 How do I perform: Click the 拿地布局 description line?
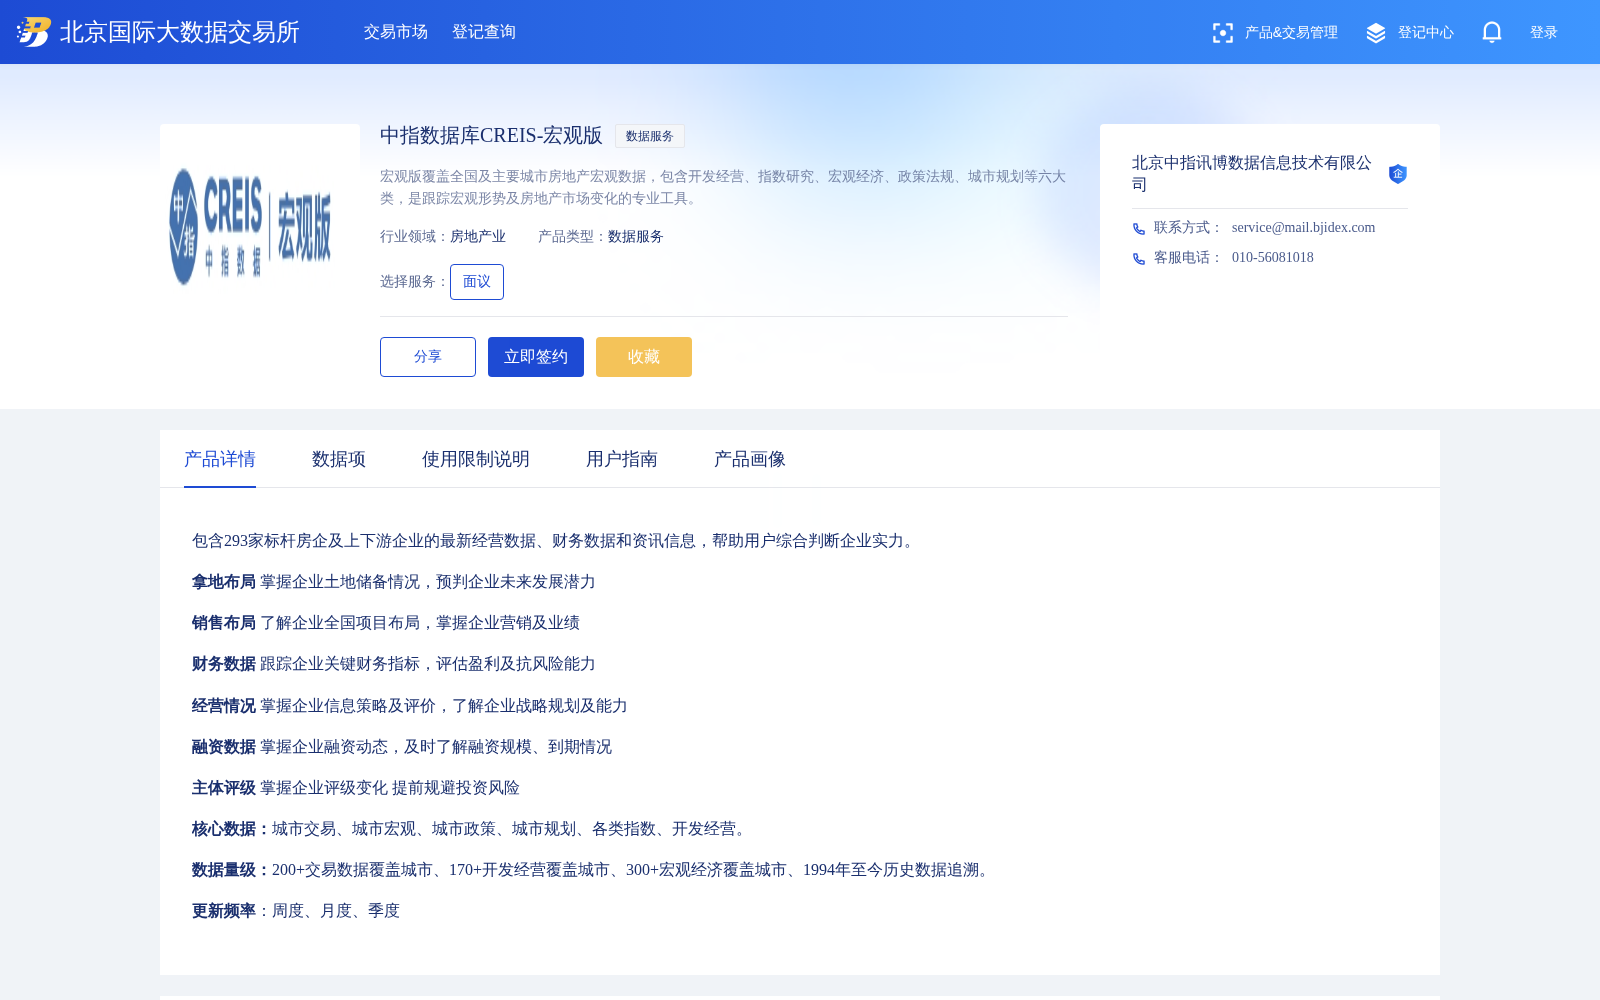(x=394, y=582)
